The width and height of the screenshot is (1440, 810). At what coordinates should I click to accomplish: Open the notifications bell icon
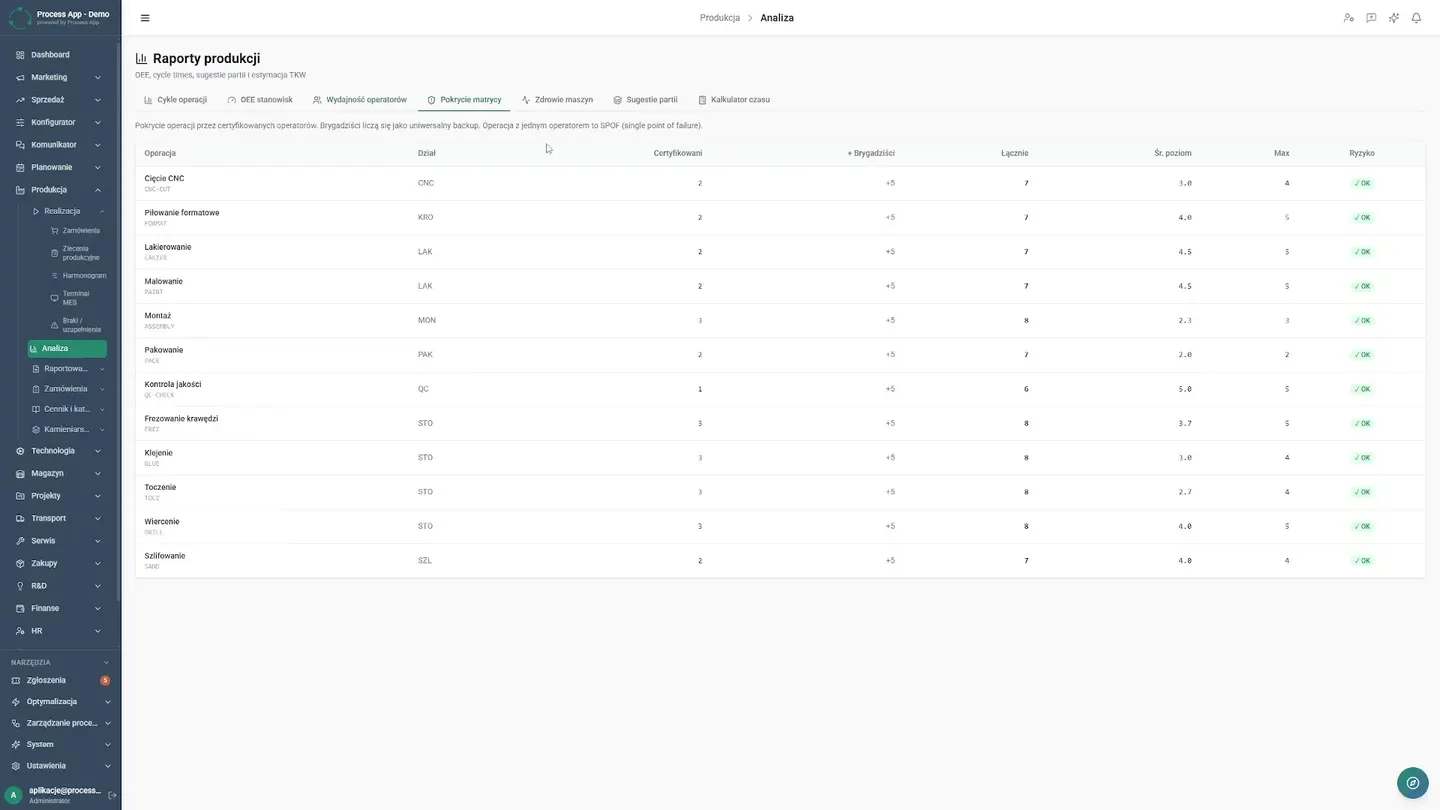[x=1416, y=18]
